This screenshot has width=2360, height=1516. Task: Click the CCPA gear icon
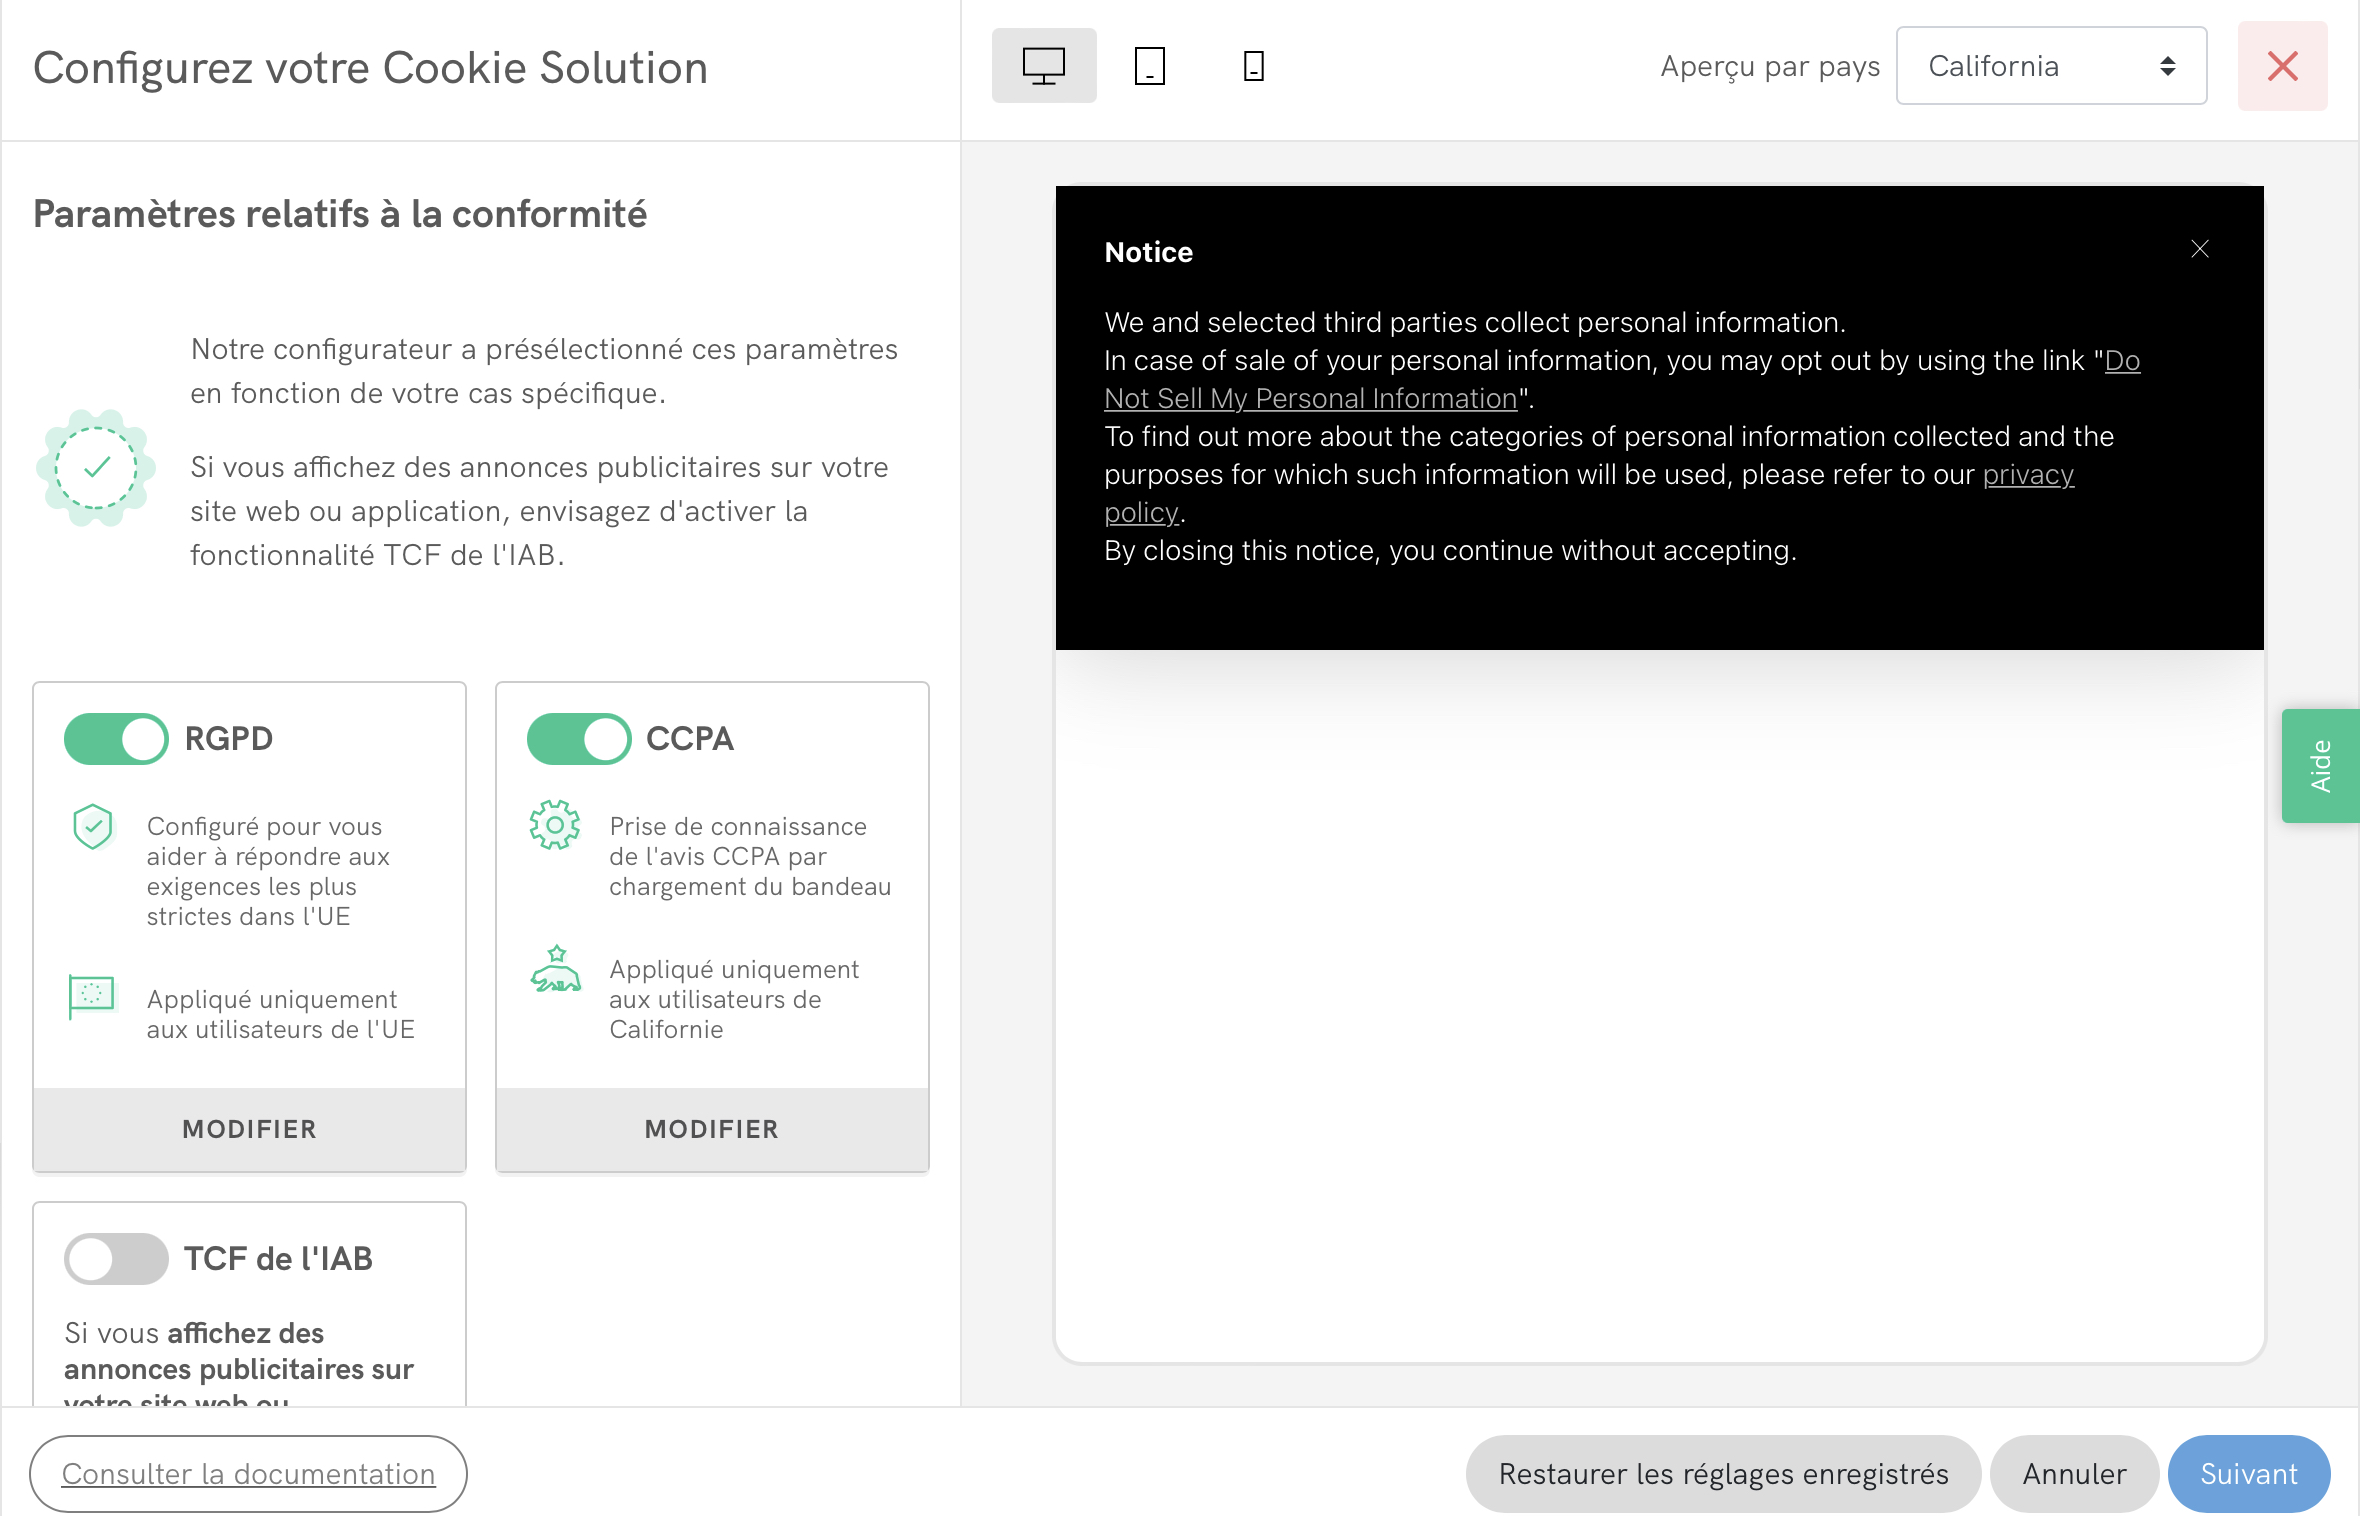[x=555, y=825]
